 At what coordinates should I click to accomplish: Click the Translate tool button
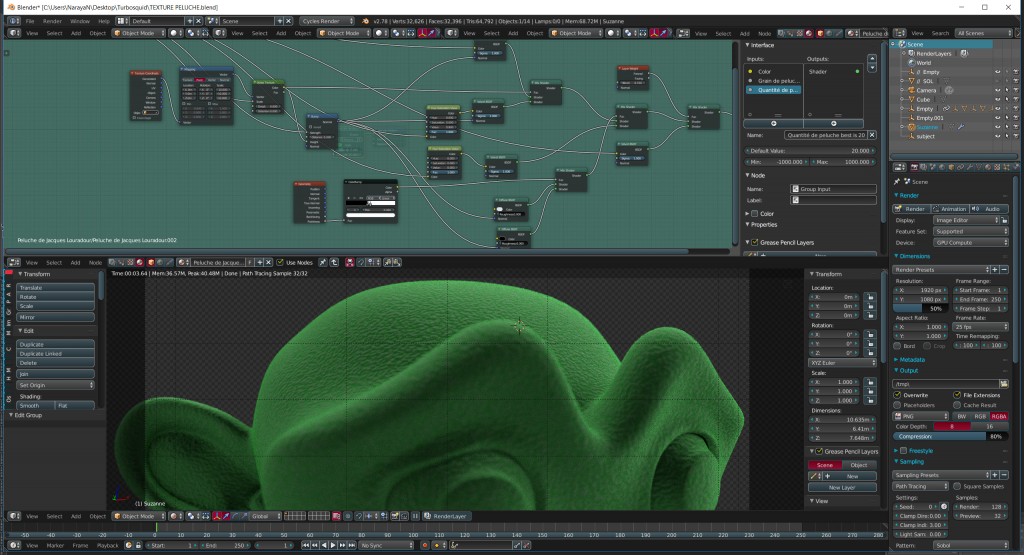point(55,287)
